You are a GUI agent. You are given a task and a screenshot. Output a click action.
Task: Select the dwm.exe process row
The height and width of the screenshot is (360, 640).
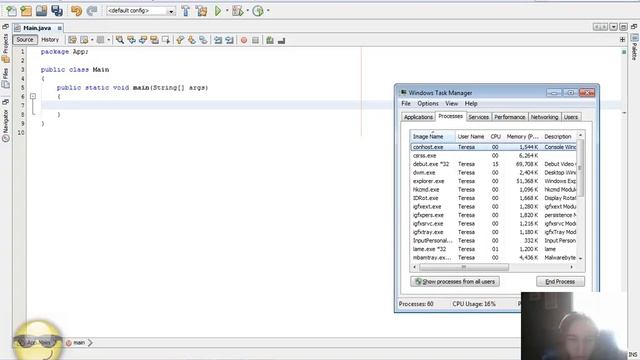[493, 173]
